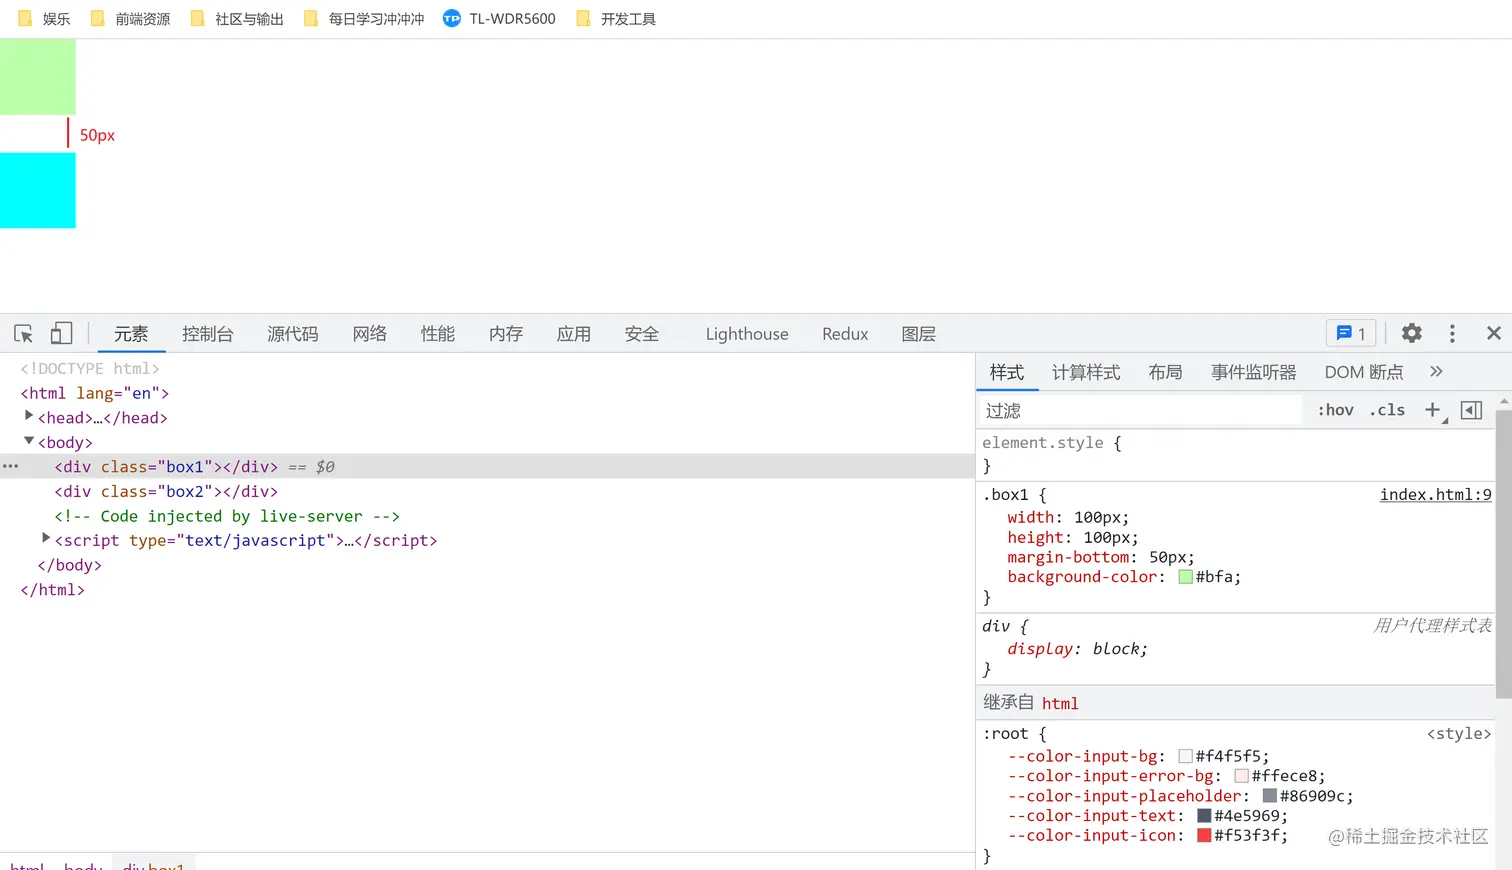Open the 图层 tab
Viewport: 1512px width, 870px height.
919,334
